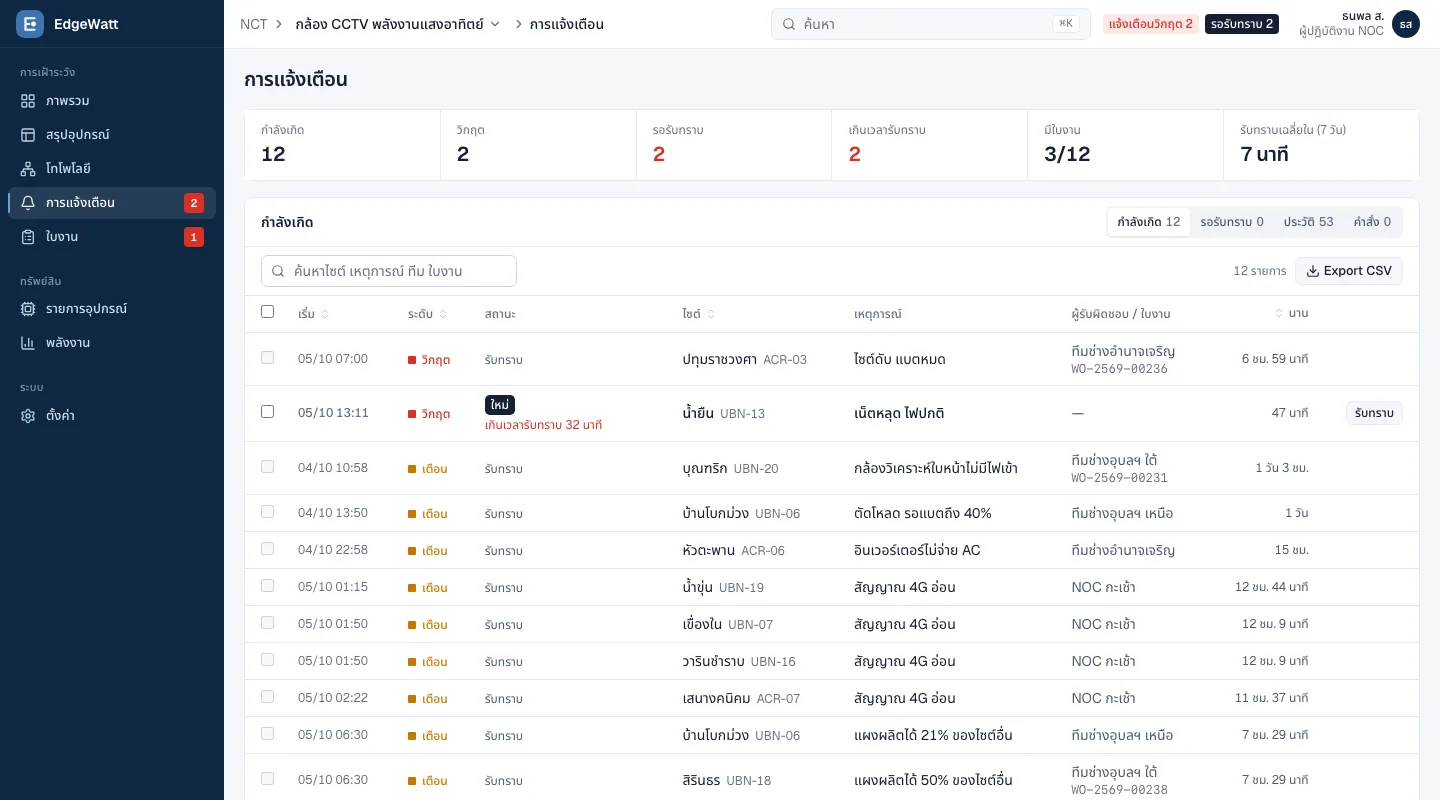Sort table by นาน duration column
This screenshot has height=800, width=1440.
pos(1292,314)
